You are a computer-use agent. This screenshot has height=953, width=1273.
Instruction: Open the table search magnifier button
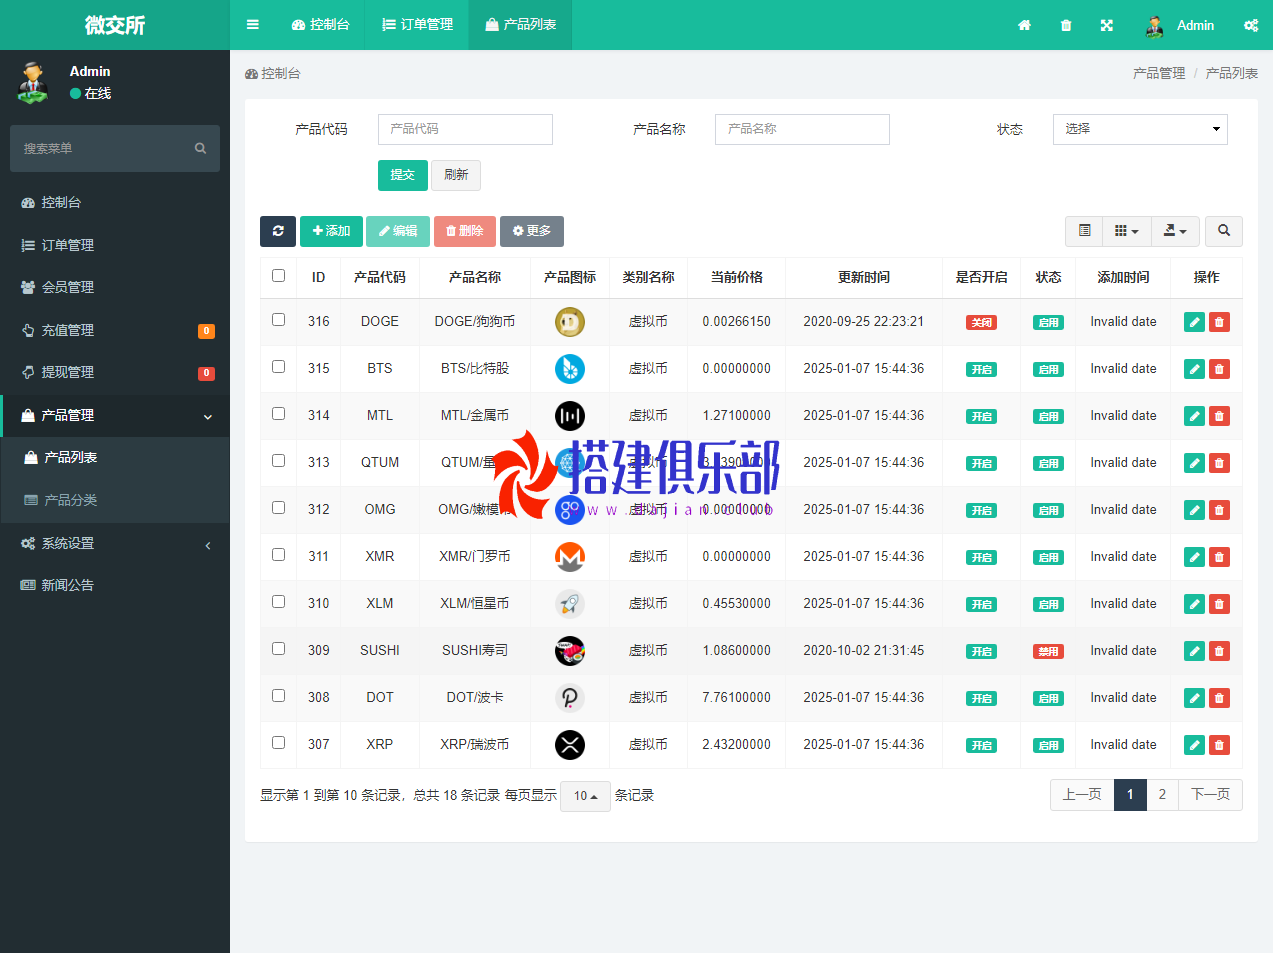click(x=1224, y=231)
